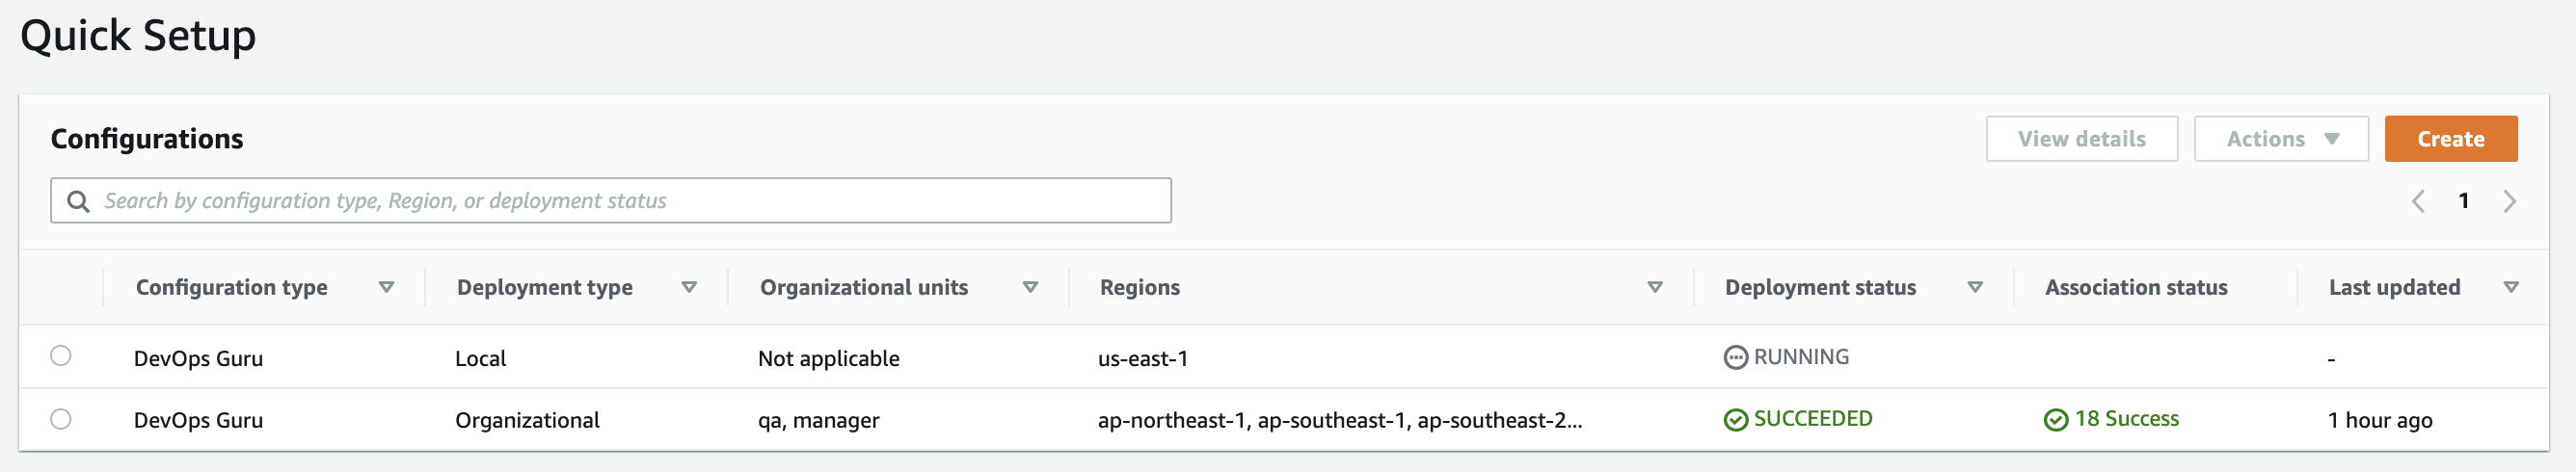
Task: Click the View details button
Action: [2081, 139]
